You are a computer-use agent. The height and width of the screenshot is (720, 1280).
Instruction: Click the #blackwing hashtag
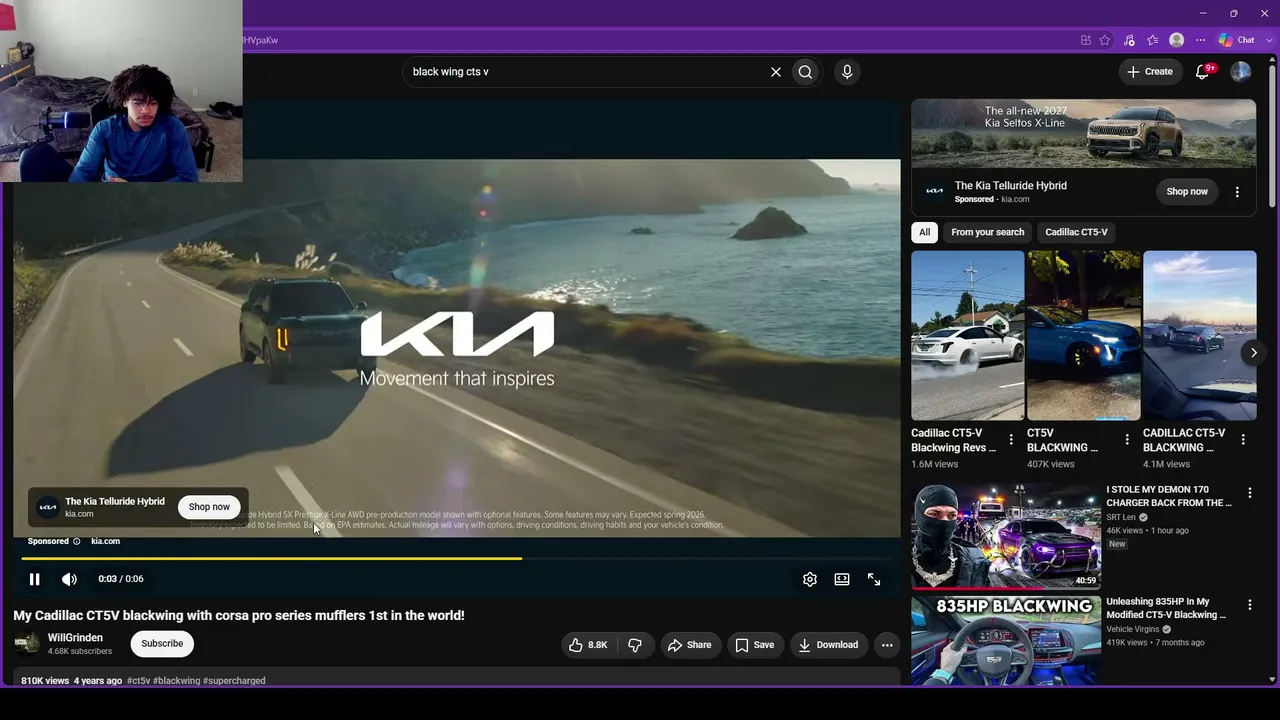(x=177, y=681)
